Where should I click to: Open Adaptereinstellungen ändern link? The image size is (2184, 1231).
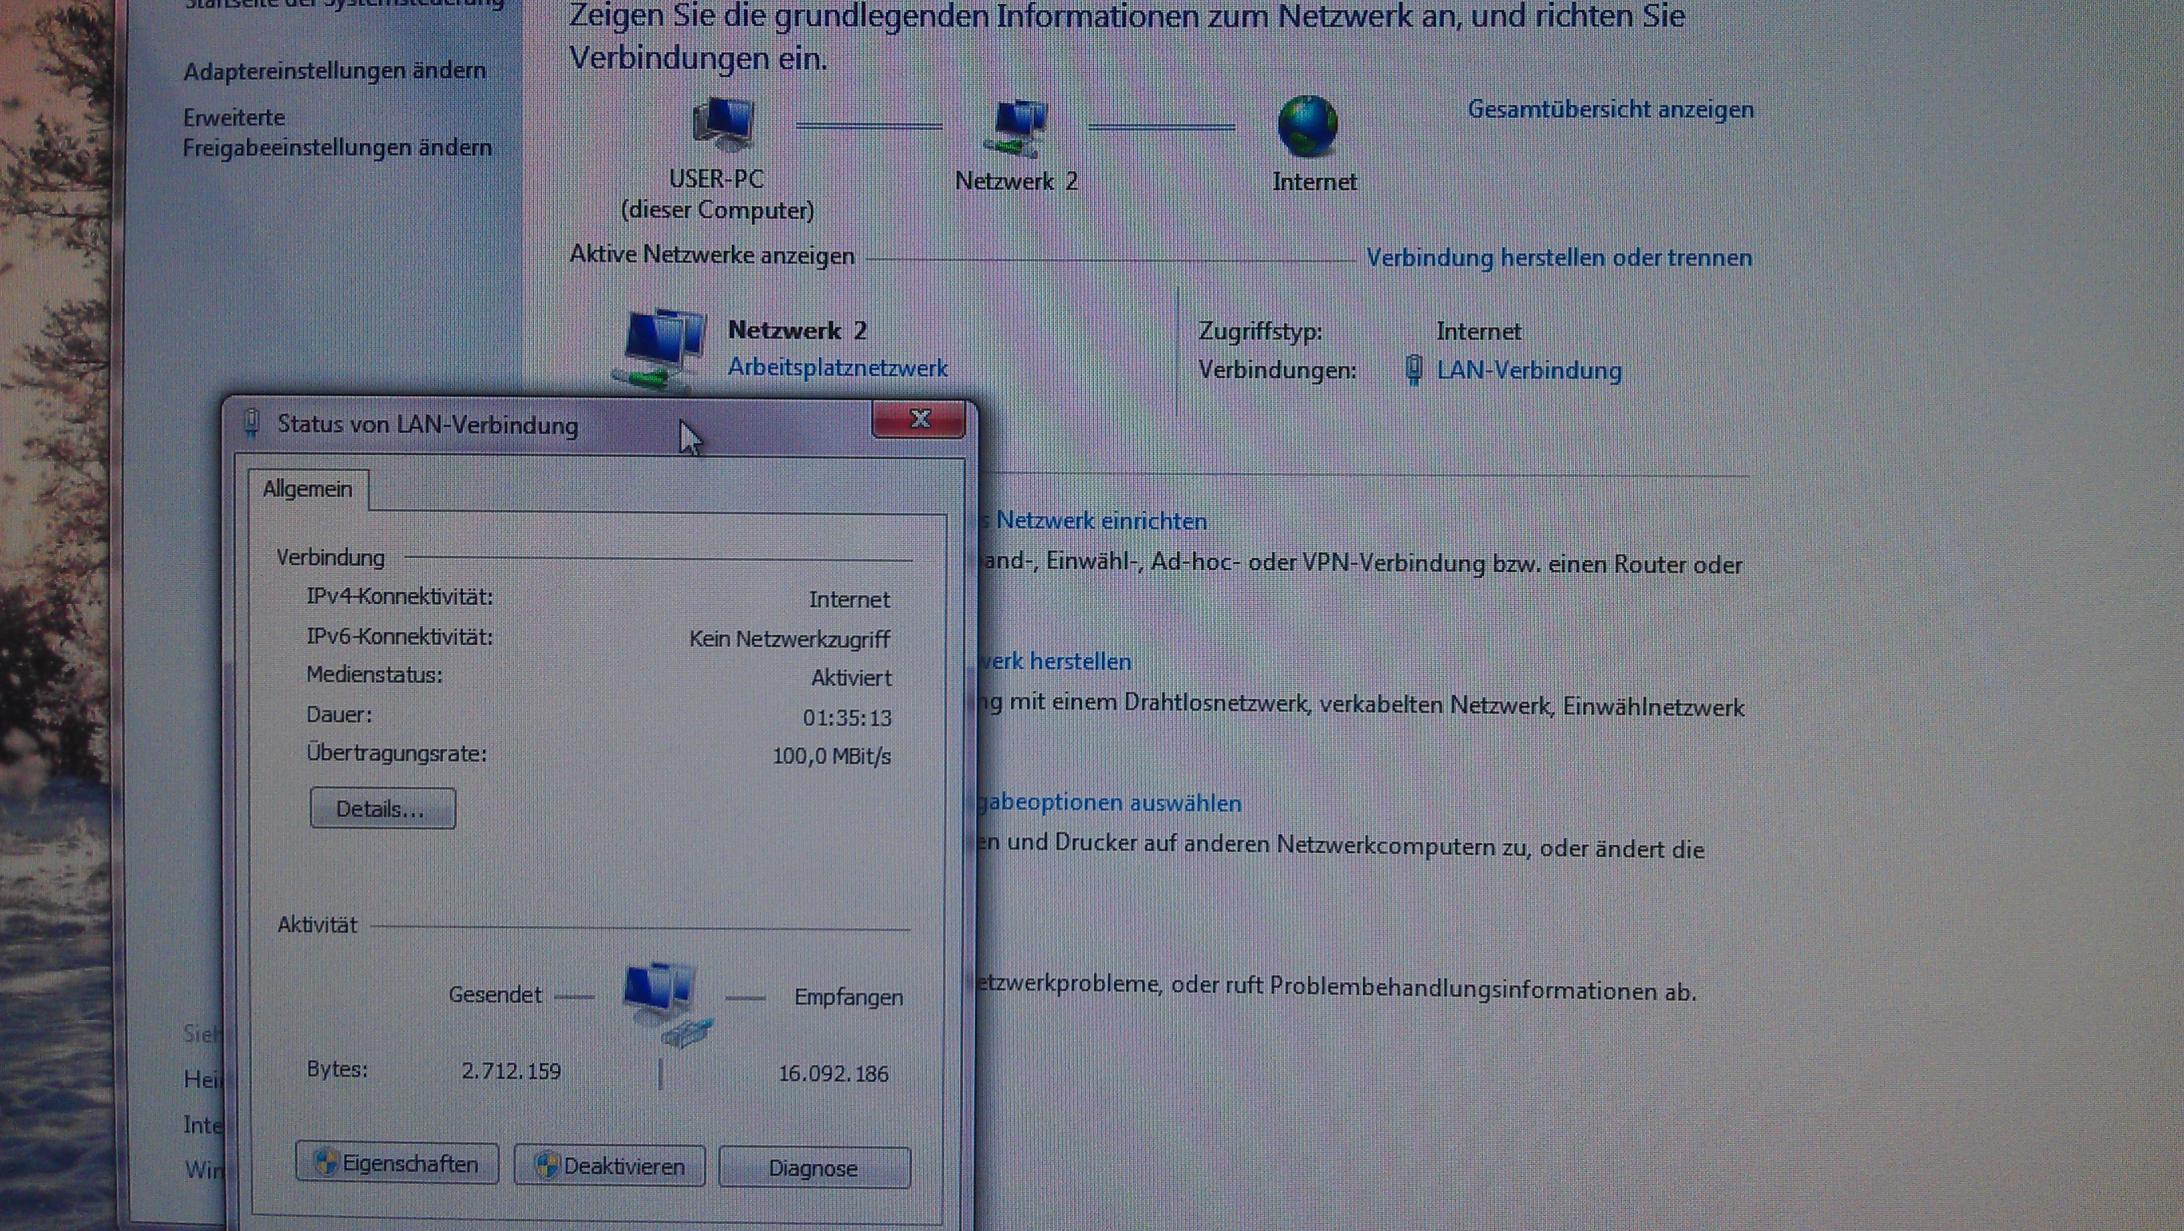point(334,71)
